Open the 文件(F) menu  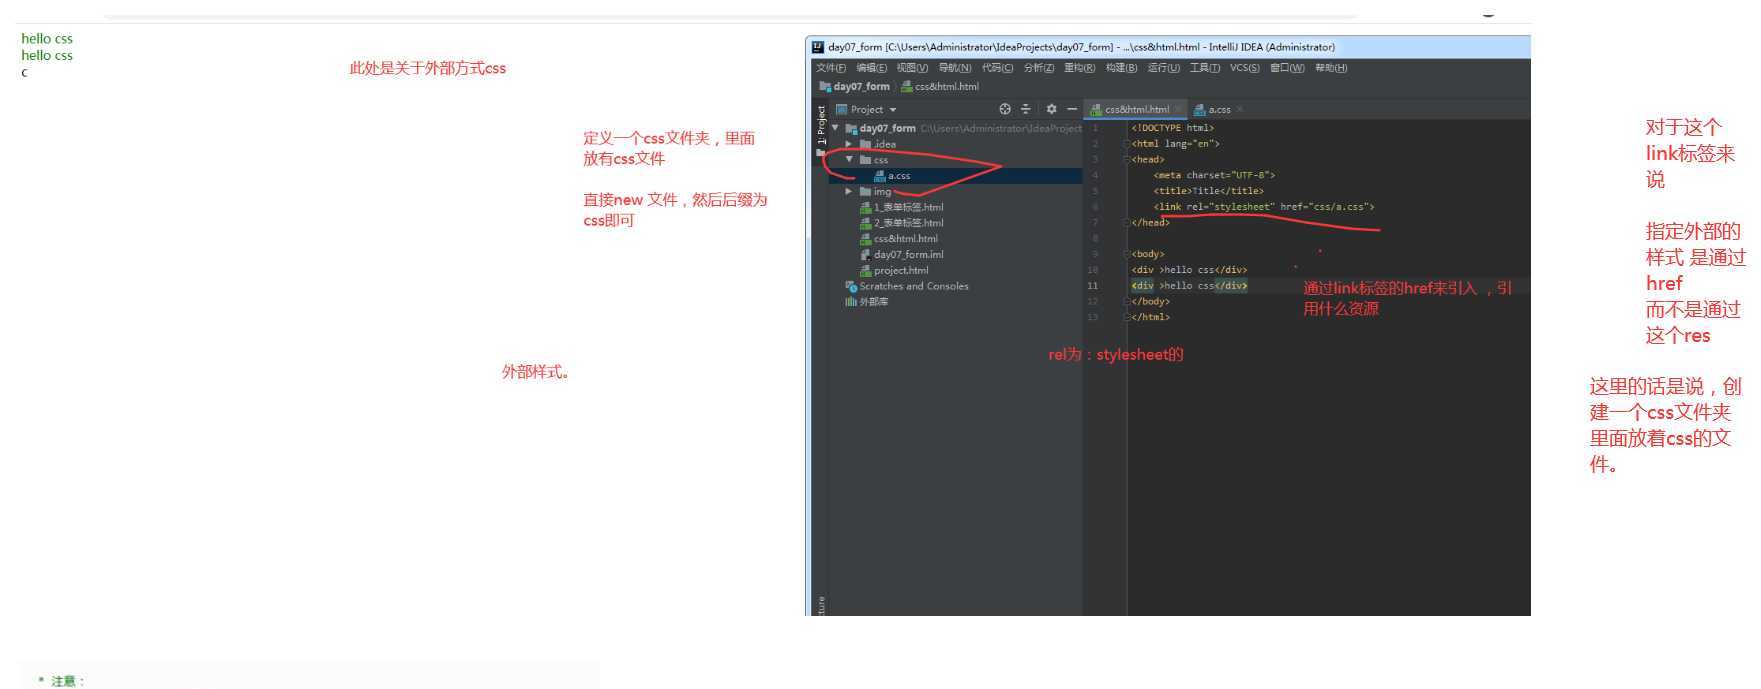click(x=831, y=68)
